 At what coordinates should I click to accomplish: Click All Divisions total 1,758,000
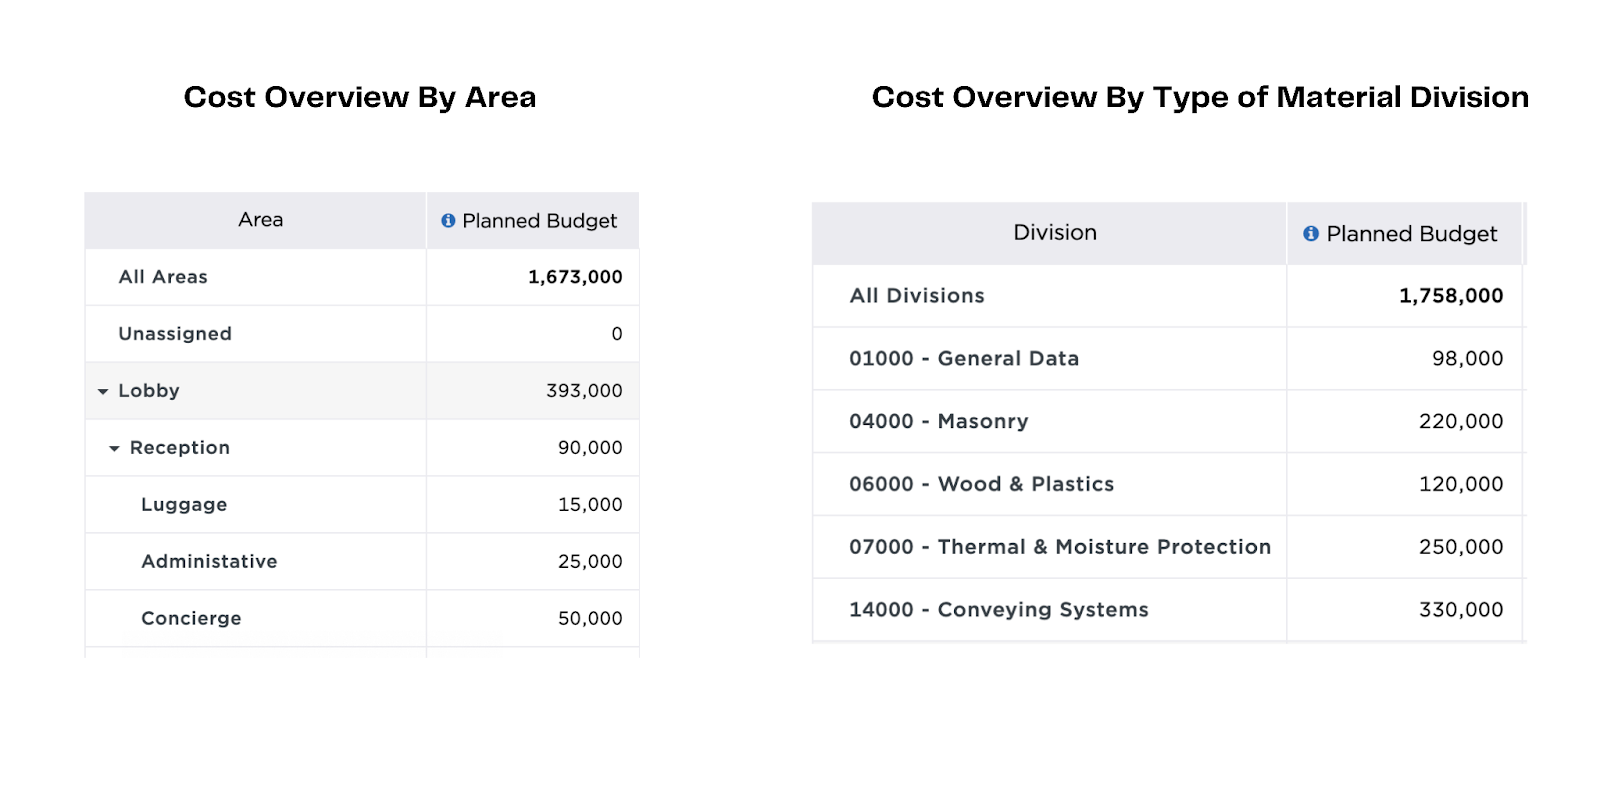click(1450, 296)
